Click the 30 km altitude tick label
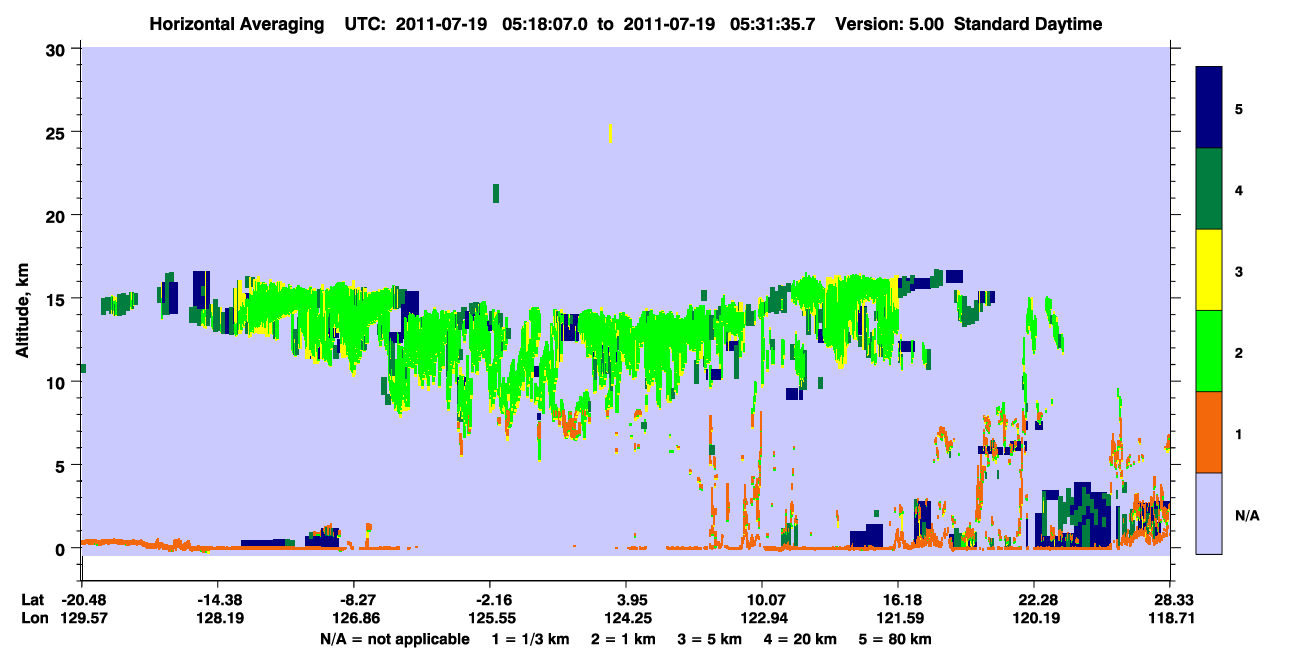1300x667 pixels. (x=56, y=49)
